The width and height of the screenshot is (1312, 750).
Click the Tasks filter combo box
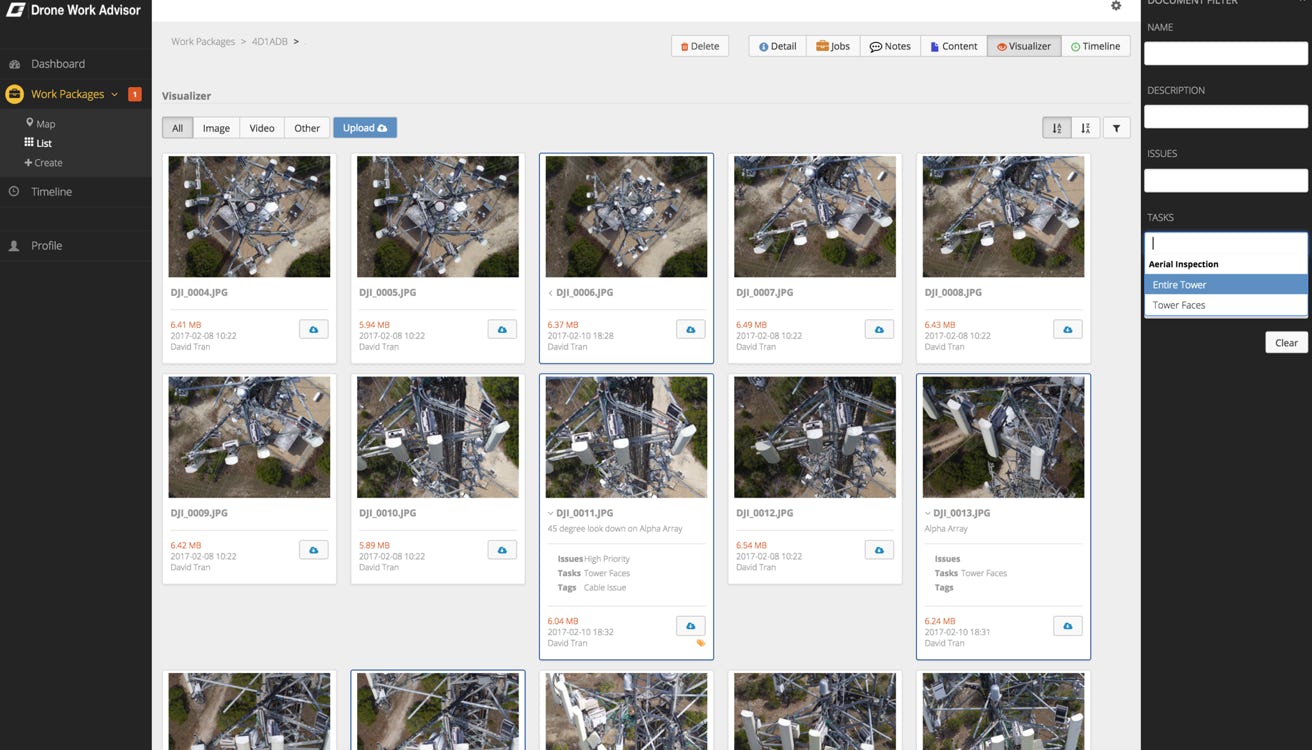1226,243
